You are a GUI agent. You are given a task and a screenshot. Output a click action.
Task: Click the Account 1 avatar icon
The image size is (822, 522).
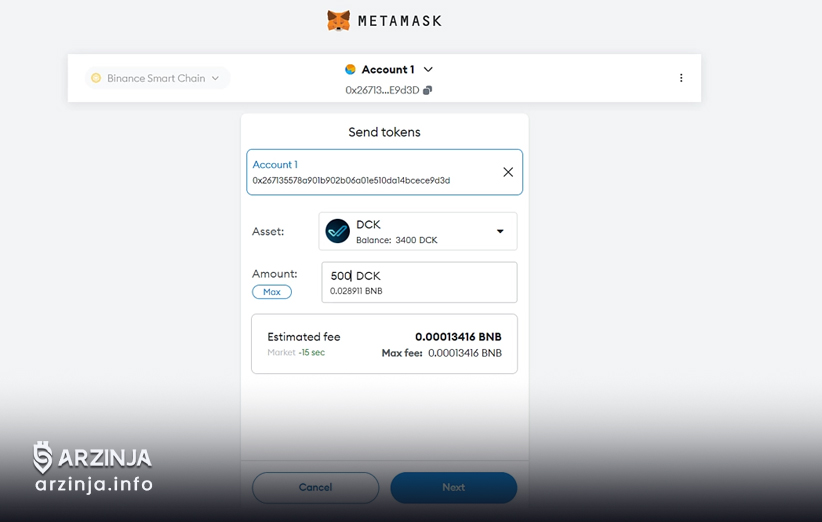(350, 69)
